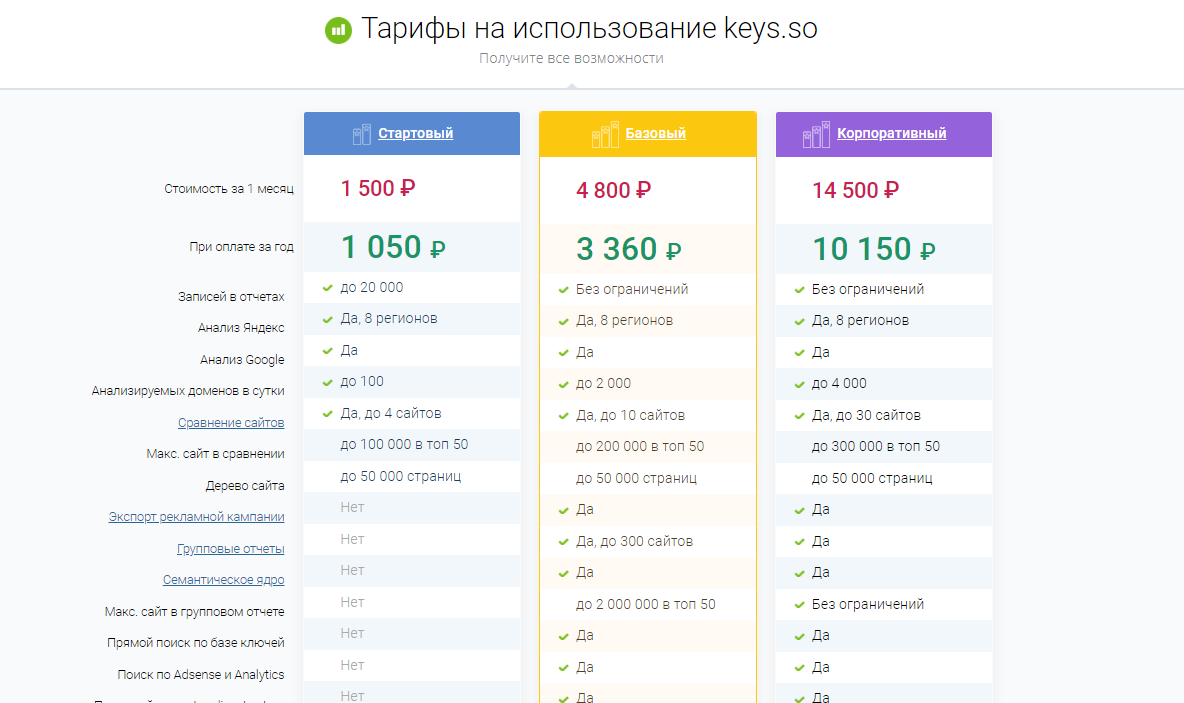Image resolution: width=1184 pixels, height=703 pixels.
Task: Open the Групповые отчеты link
Action: pos(230,549)
